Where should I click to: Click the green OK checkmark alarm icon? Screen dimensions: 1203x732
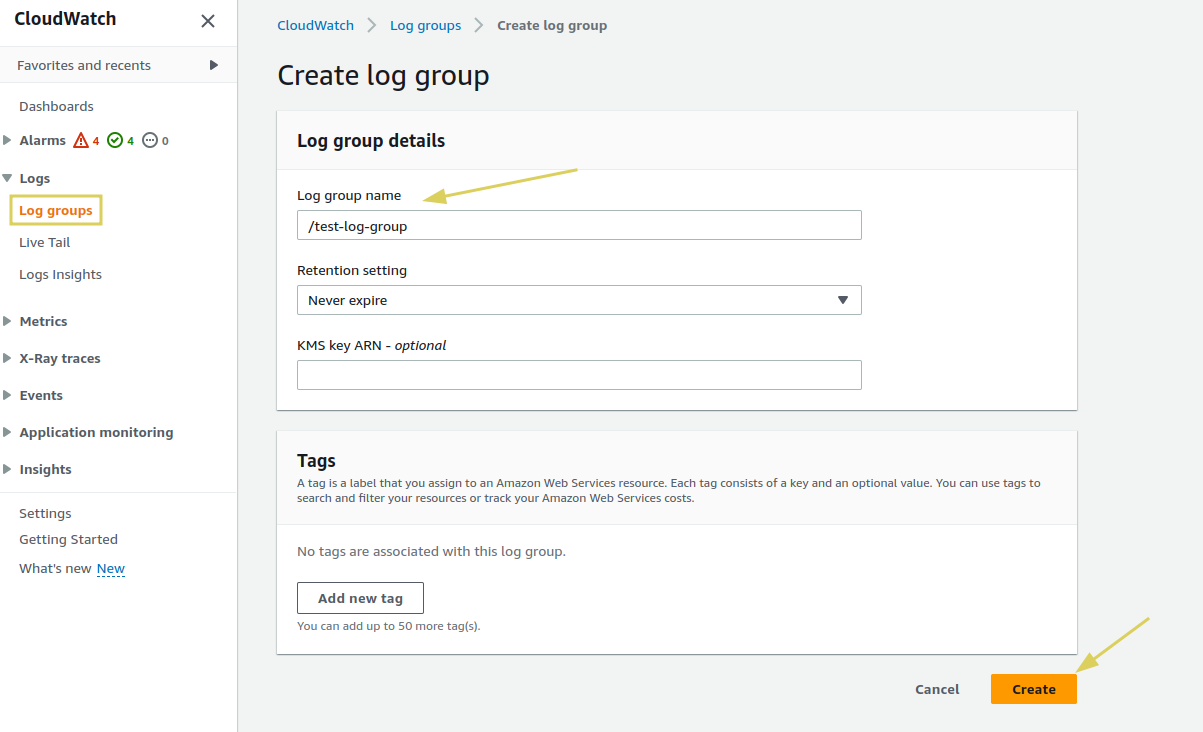115,141
